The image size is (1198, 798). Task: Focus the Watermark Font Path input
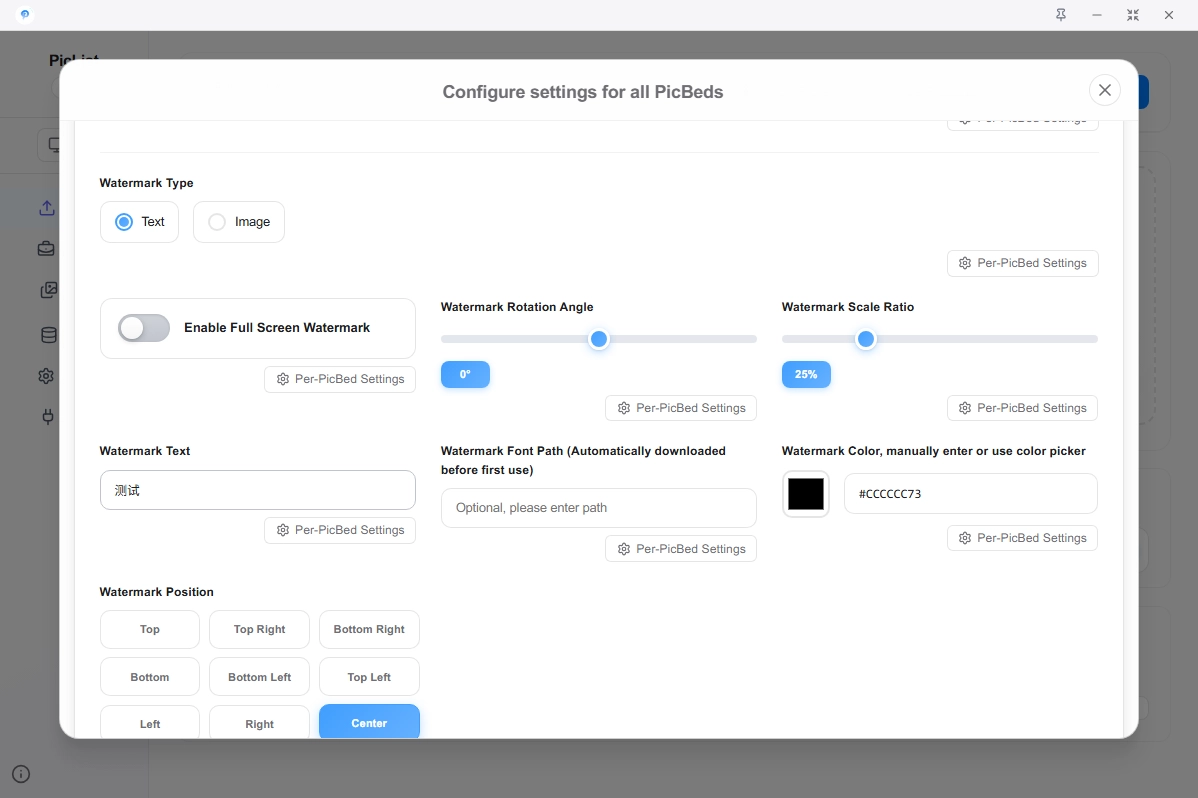pyautogui.click(x=598, y=508)
